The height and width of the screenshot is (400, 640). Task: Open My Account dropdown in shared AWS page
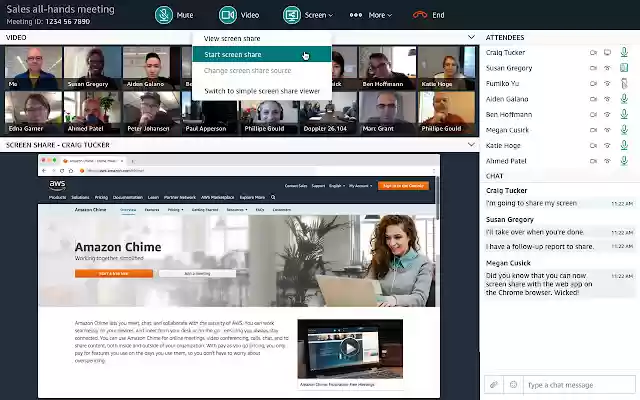360,186
